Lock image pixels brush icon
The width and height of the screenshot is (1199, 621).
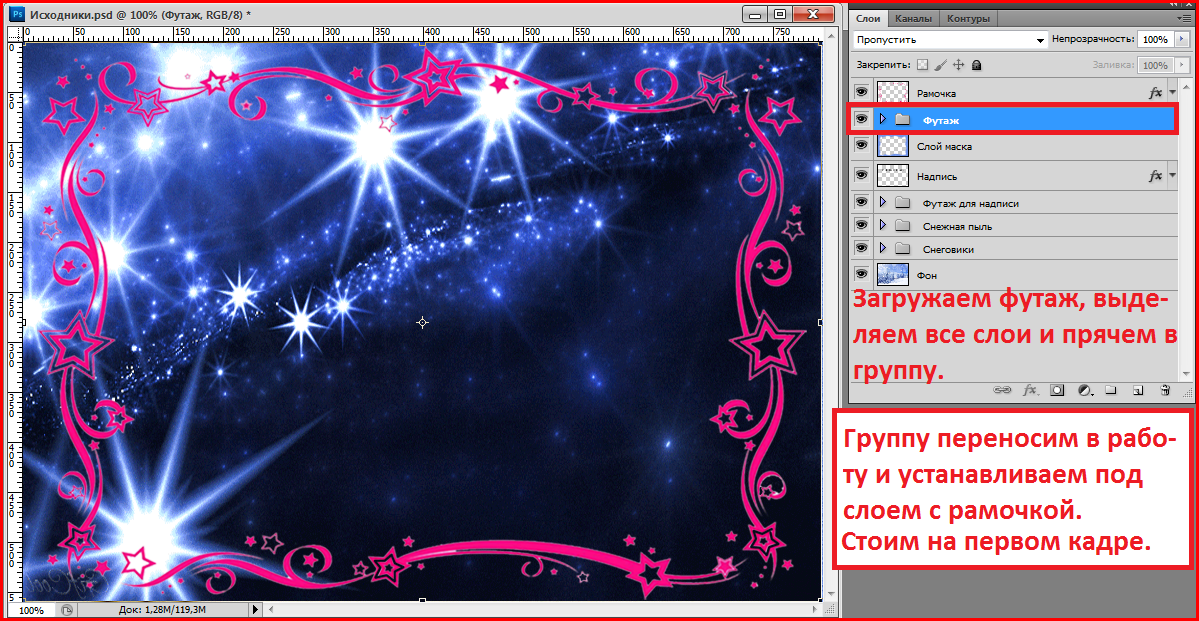point(941,65)
